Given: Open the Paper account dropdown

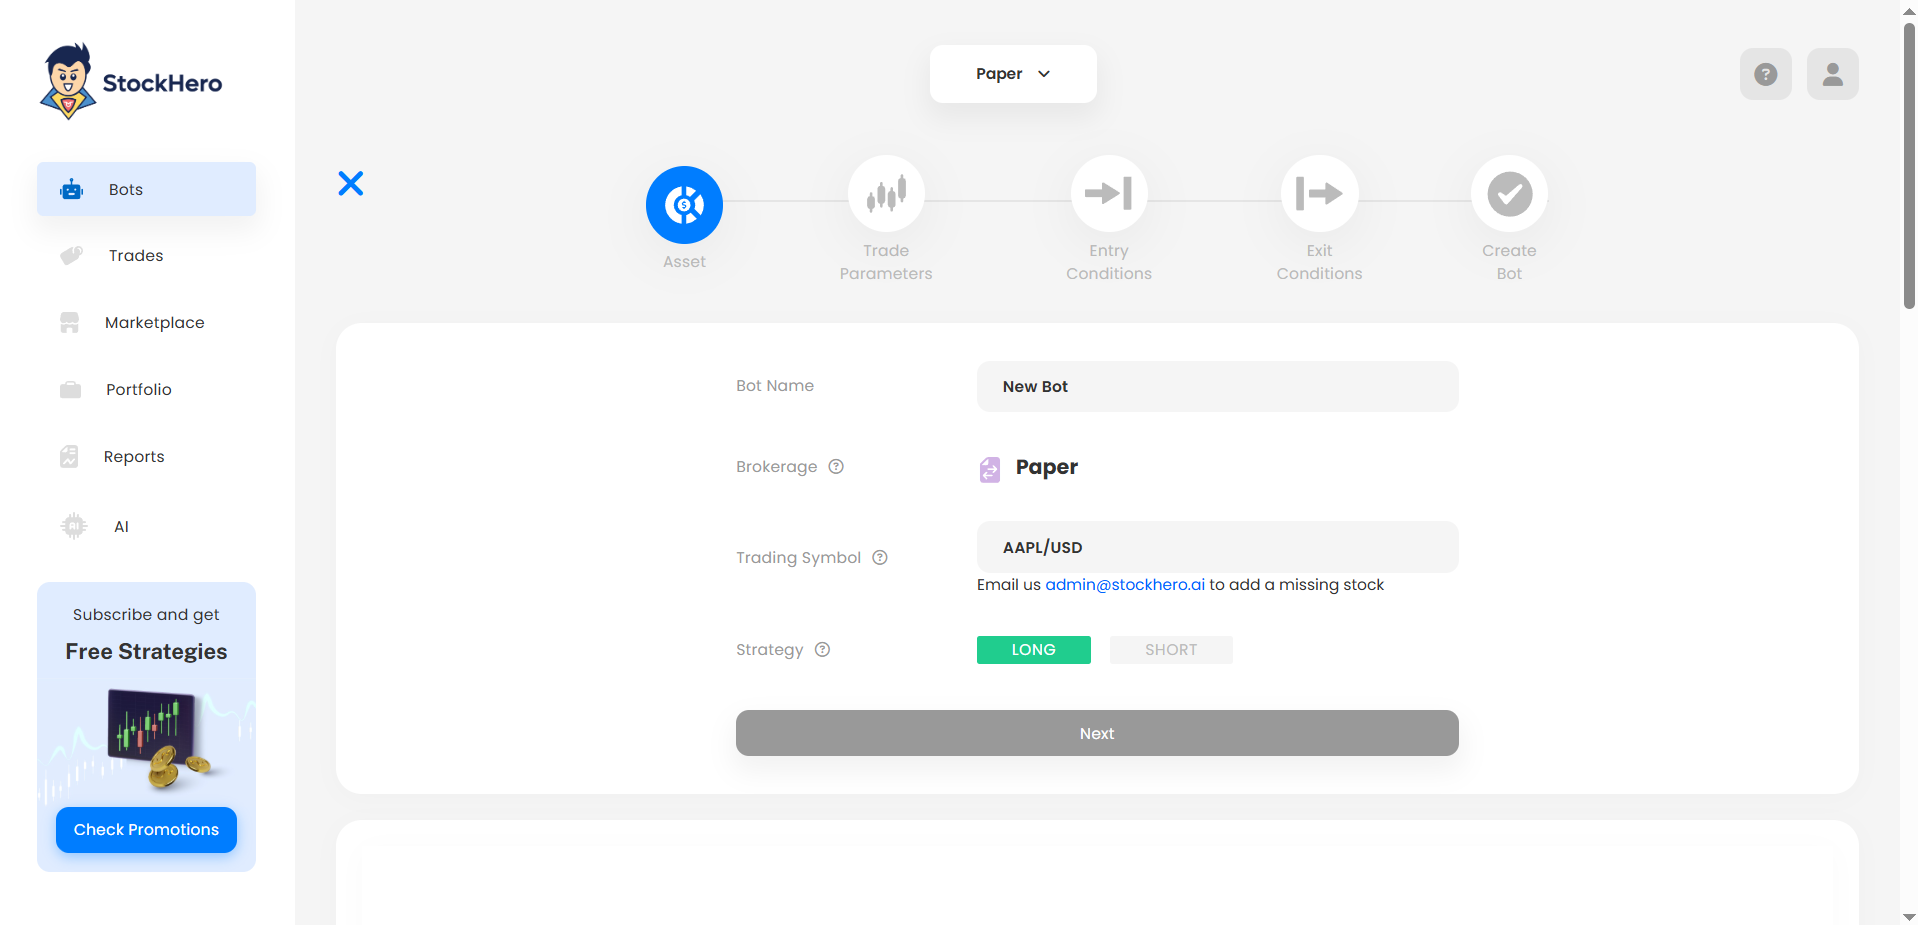Looking at the screenshot, I should (x=1013, y=74).
